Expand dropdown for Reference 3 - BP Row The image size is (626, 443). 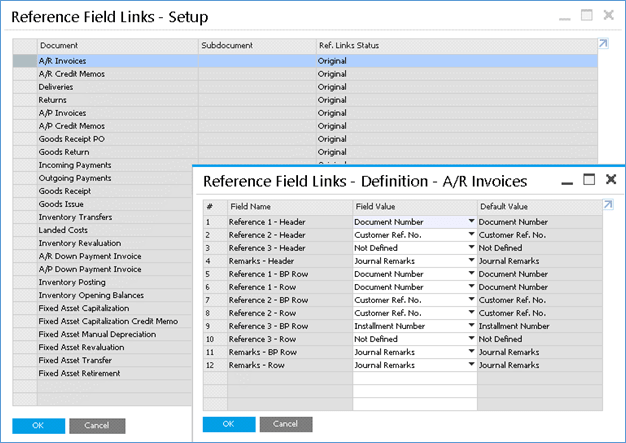pyautogui.click(x=471, y=326)
